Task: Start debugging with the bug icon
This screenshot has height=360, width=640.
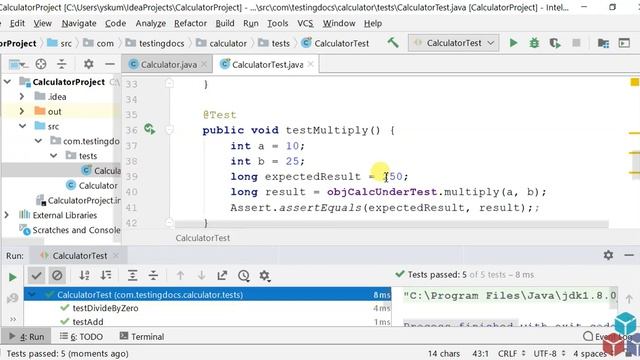Action: pyautogui.click(x=534, y=43)
